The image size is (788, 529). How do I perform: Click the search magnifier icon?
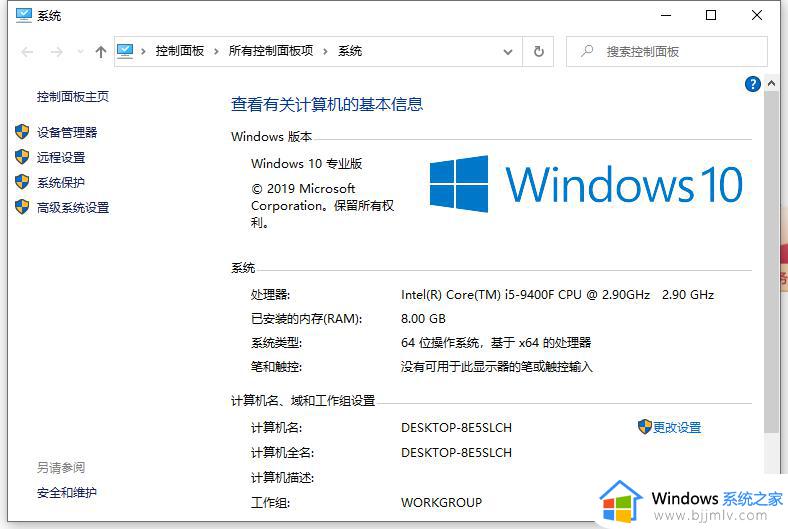pyautogui.click(x=587, y=51)
